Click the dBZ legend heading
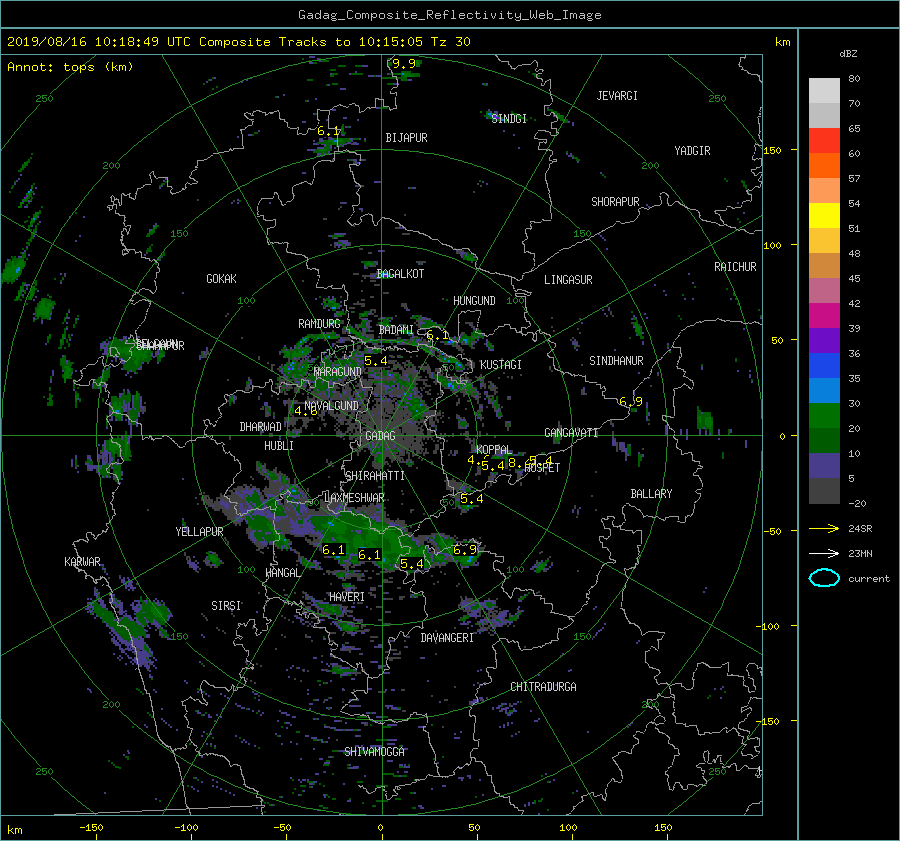Image resolution: width=900 pixels, height=841 pixels. [848, 54]
